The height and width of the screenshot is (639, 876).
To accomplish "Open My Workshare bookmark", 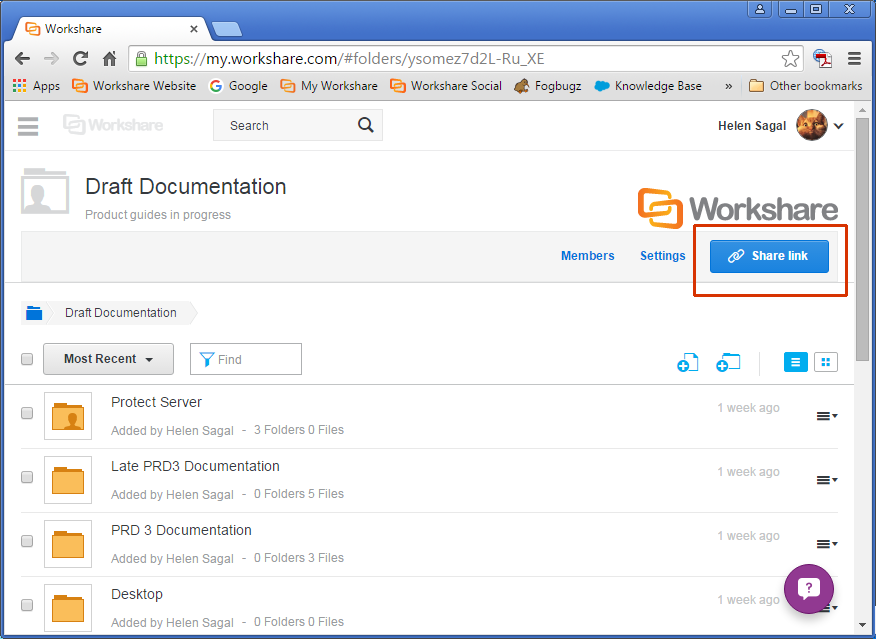I will [x=329, y=86].
